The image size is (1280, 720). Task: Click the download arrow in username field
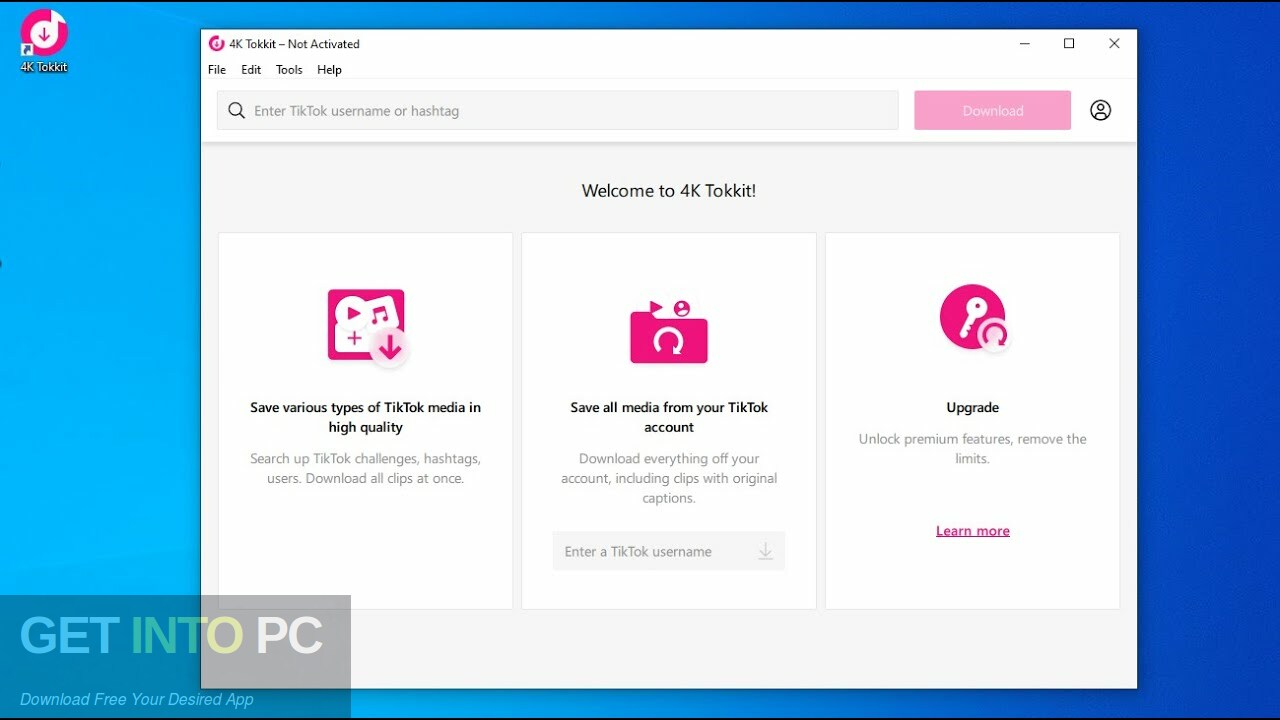[765, 551]
